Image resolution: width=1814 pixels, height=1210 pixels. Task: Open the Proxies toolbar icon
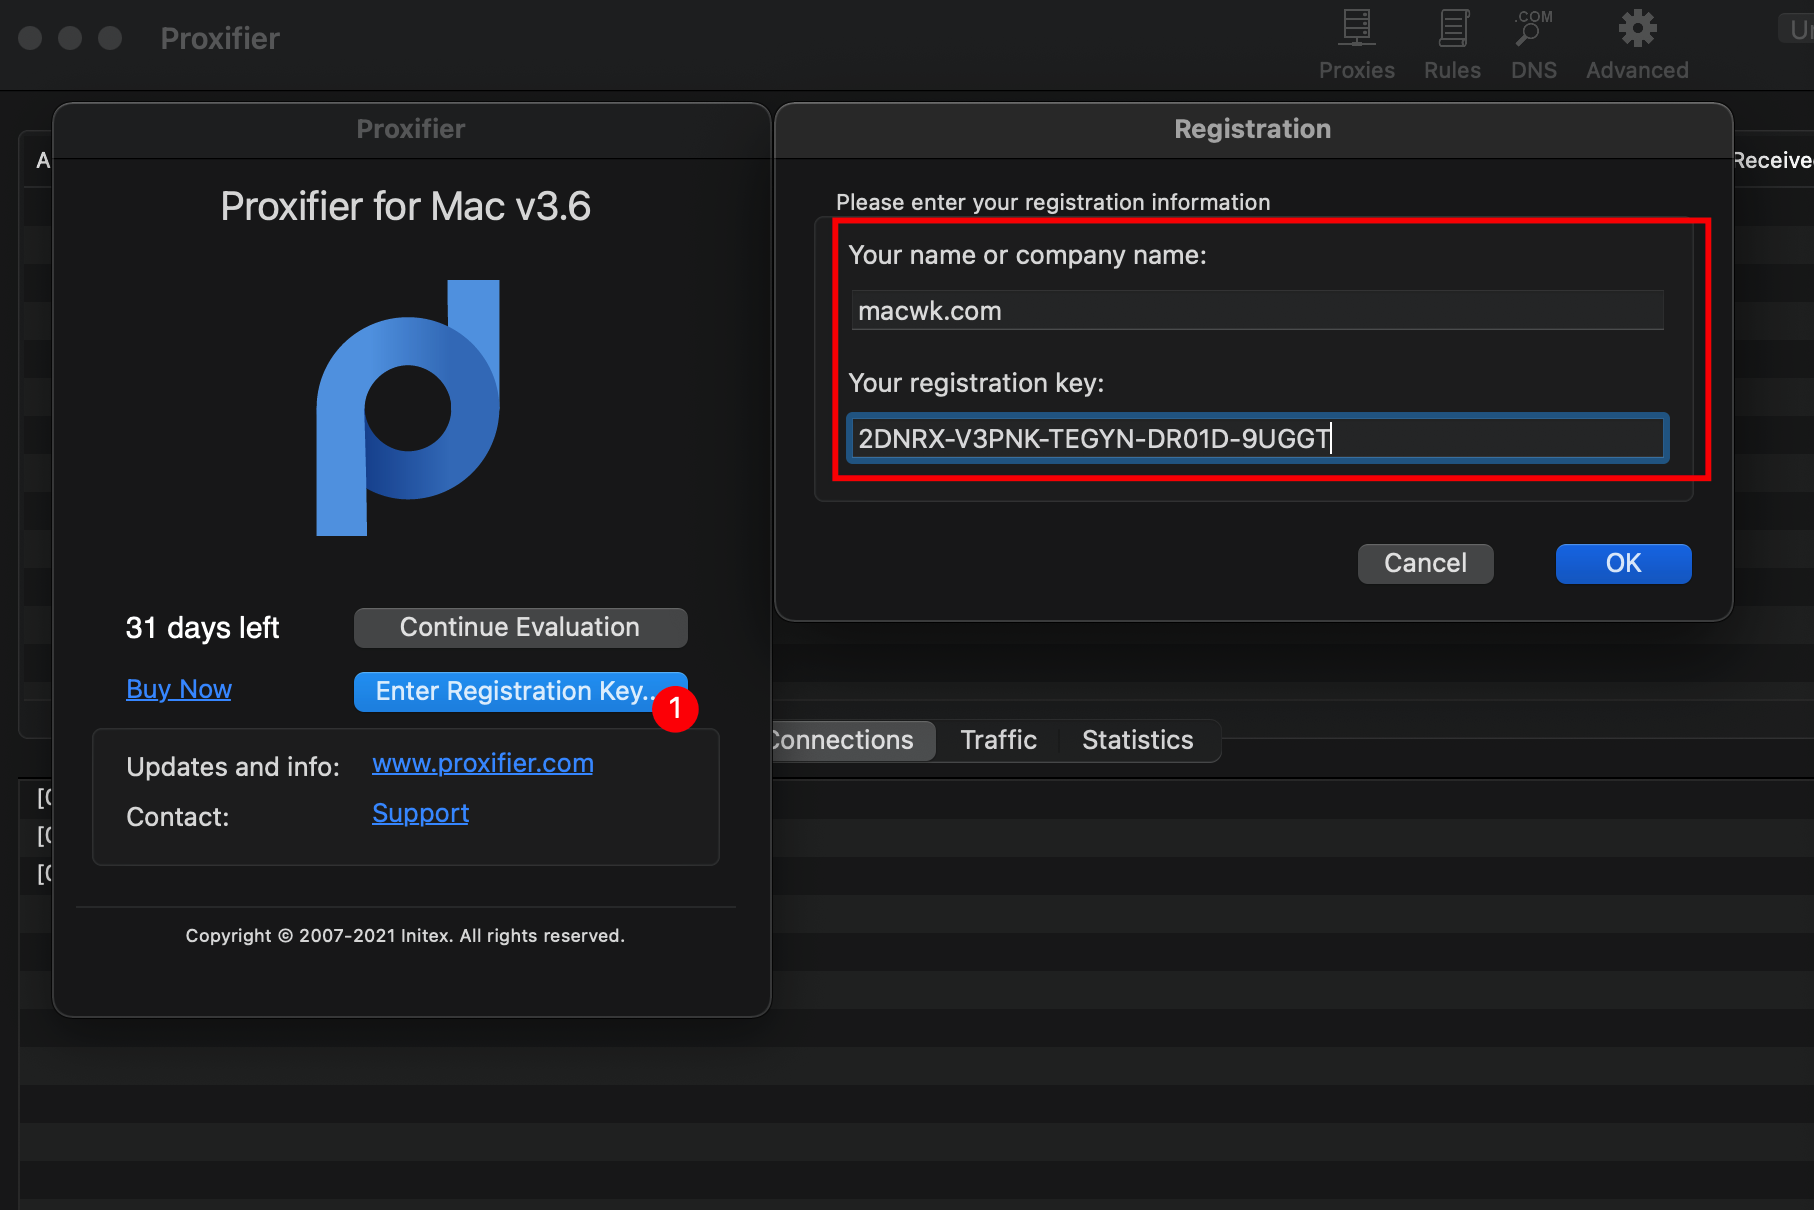[1356, 45]
